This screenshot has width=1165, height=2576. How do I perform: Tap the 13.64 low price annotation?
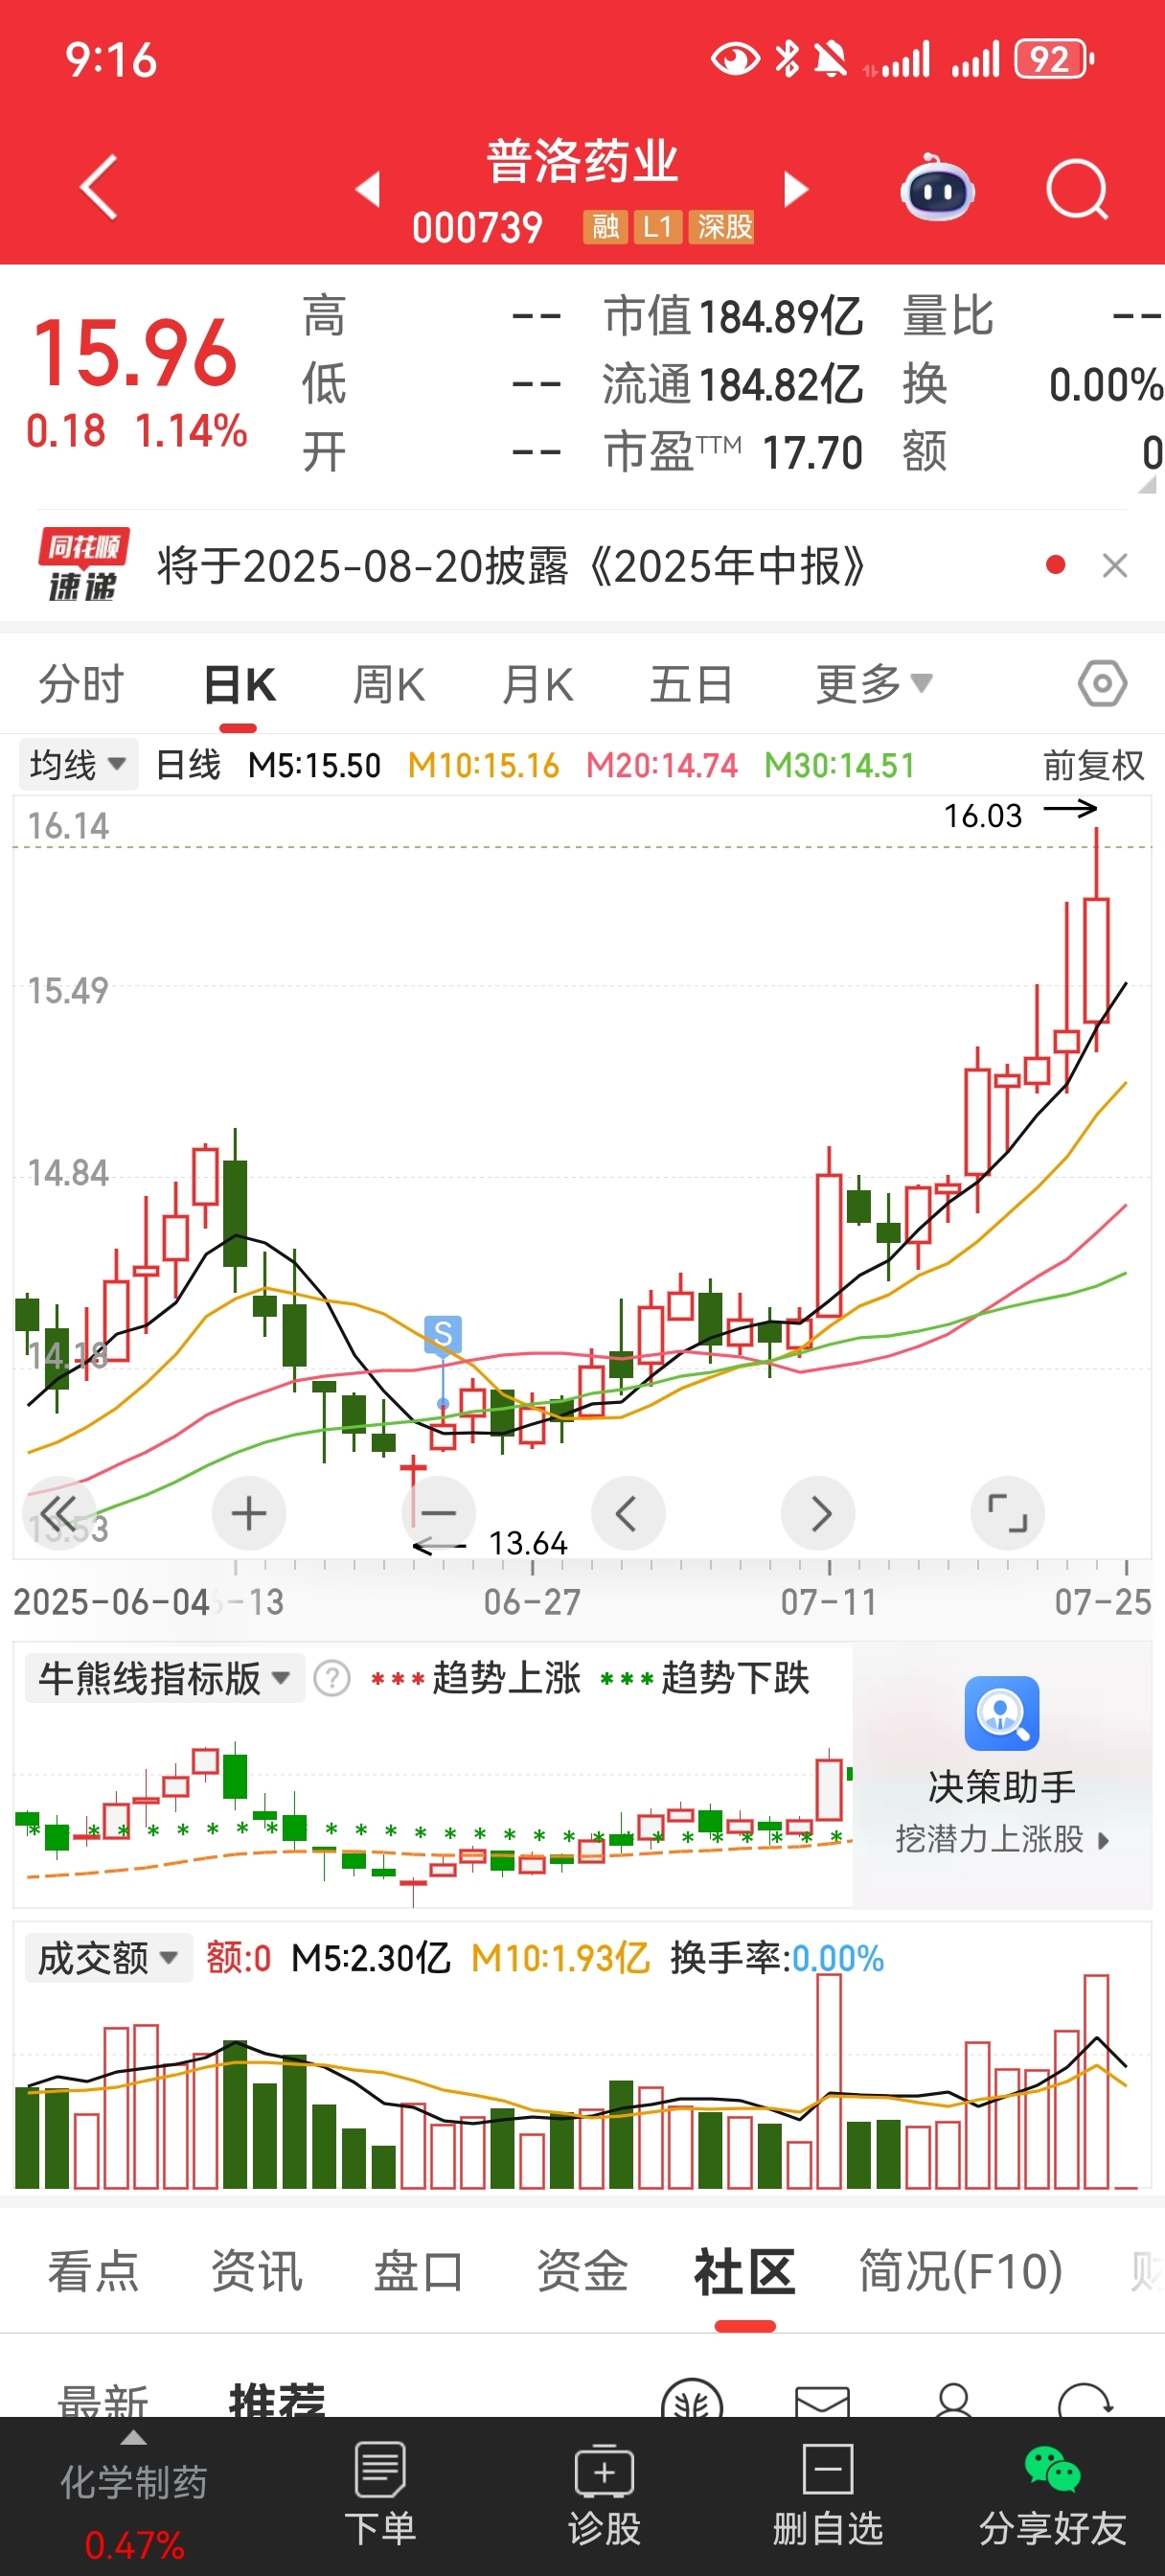pyautogui.click(x=528, y=1543)
